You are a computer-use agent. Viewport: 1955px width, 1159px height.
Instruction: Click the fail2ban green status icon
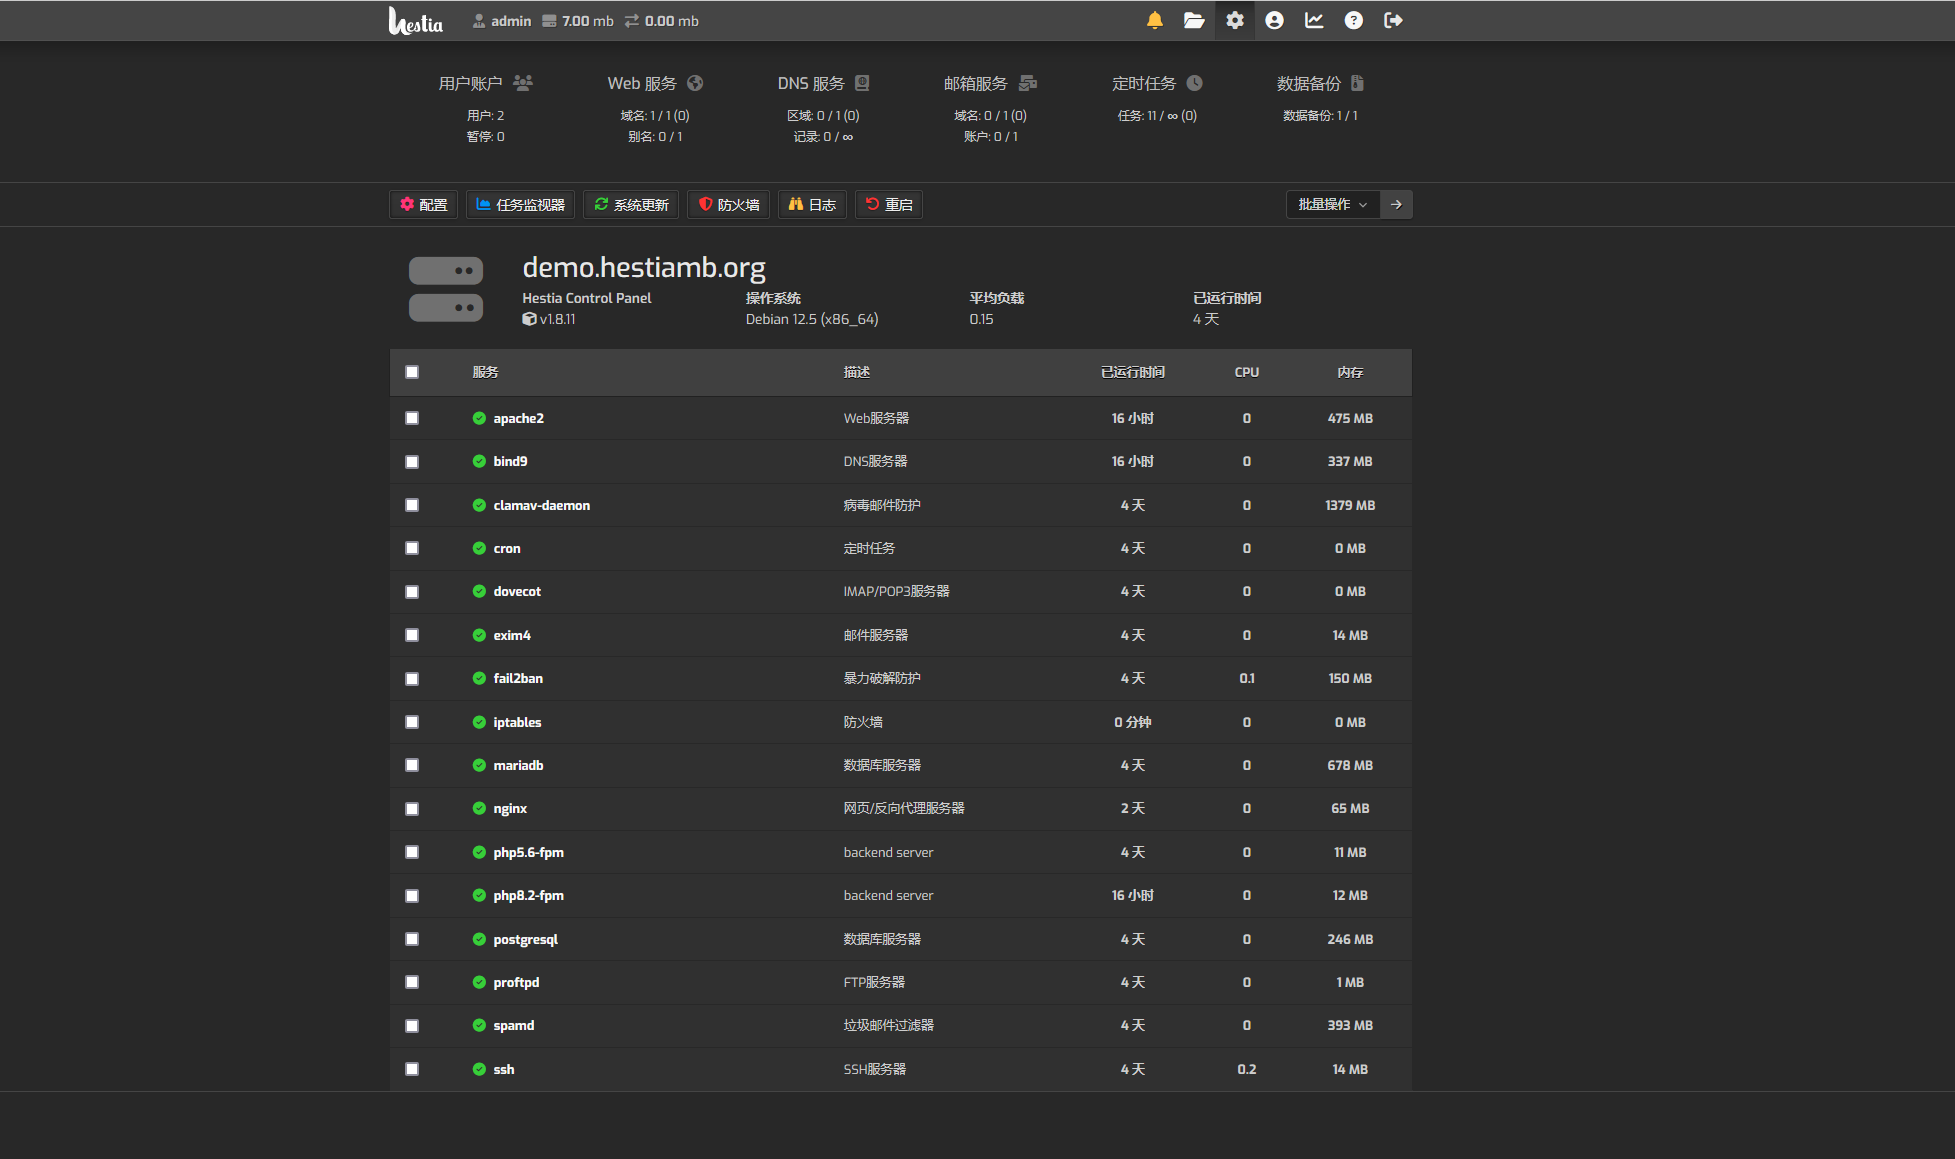[479, 678]
